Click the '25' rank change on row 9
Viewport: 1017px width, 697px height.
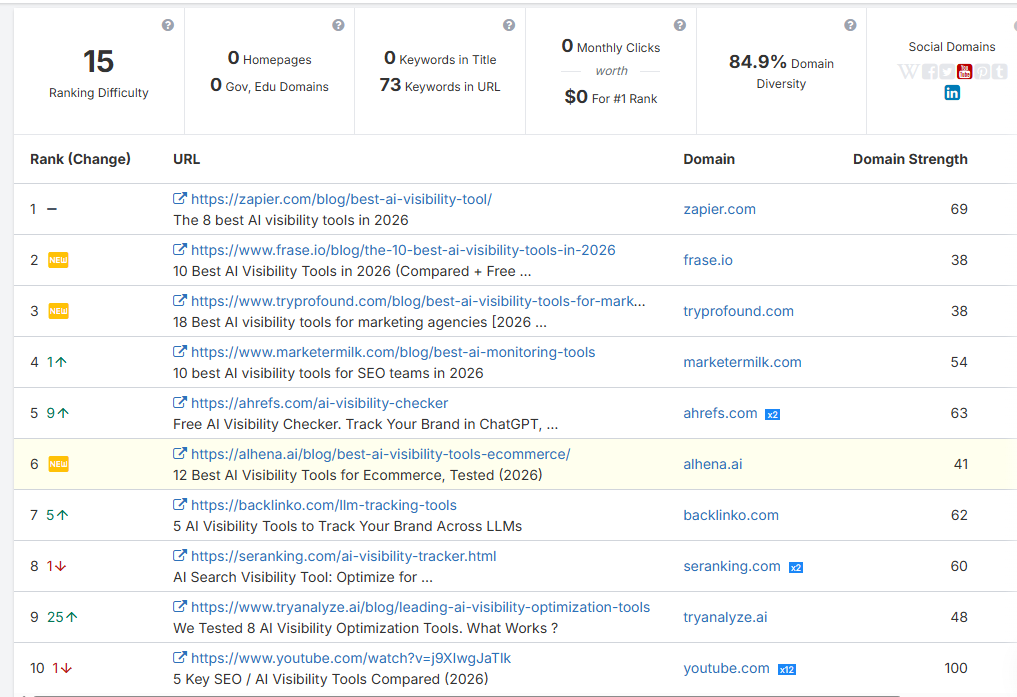(x=55, y=617)
